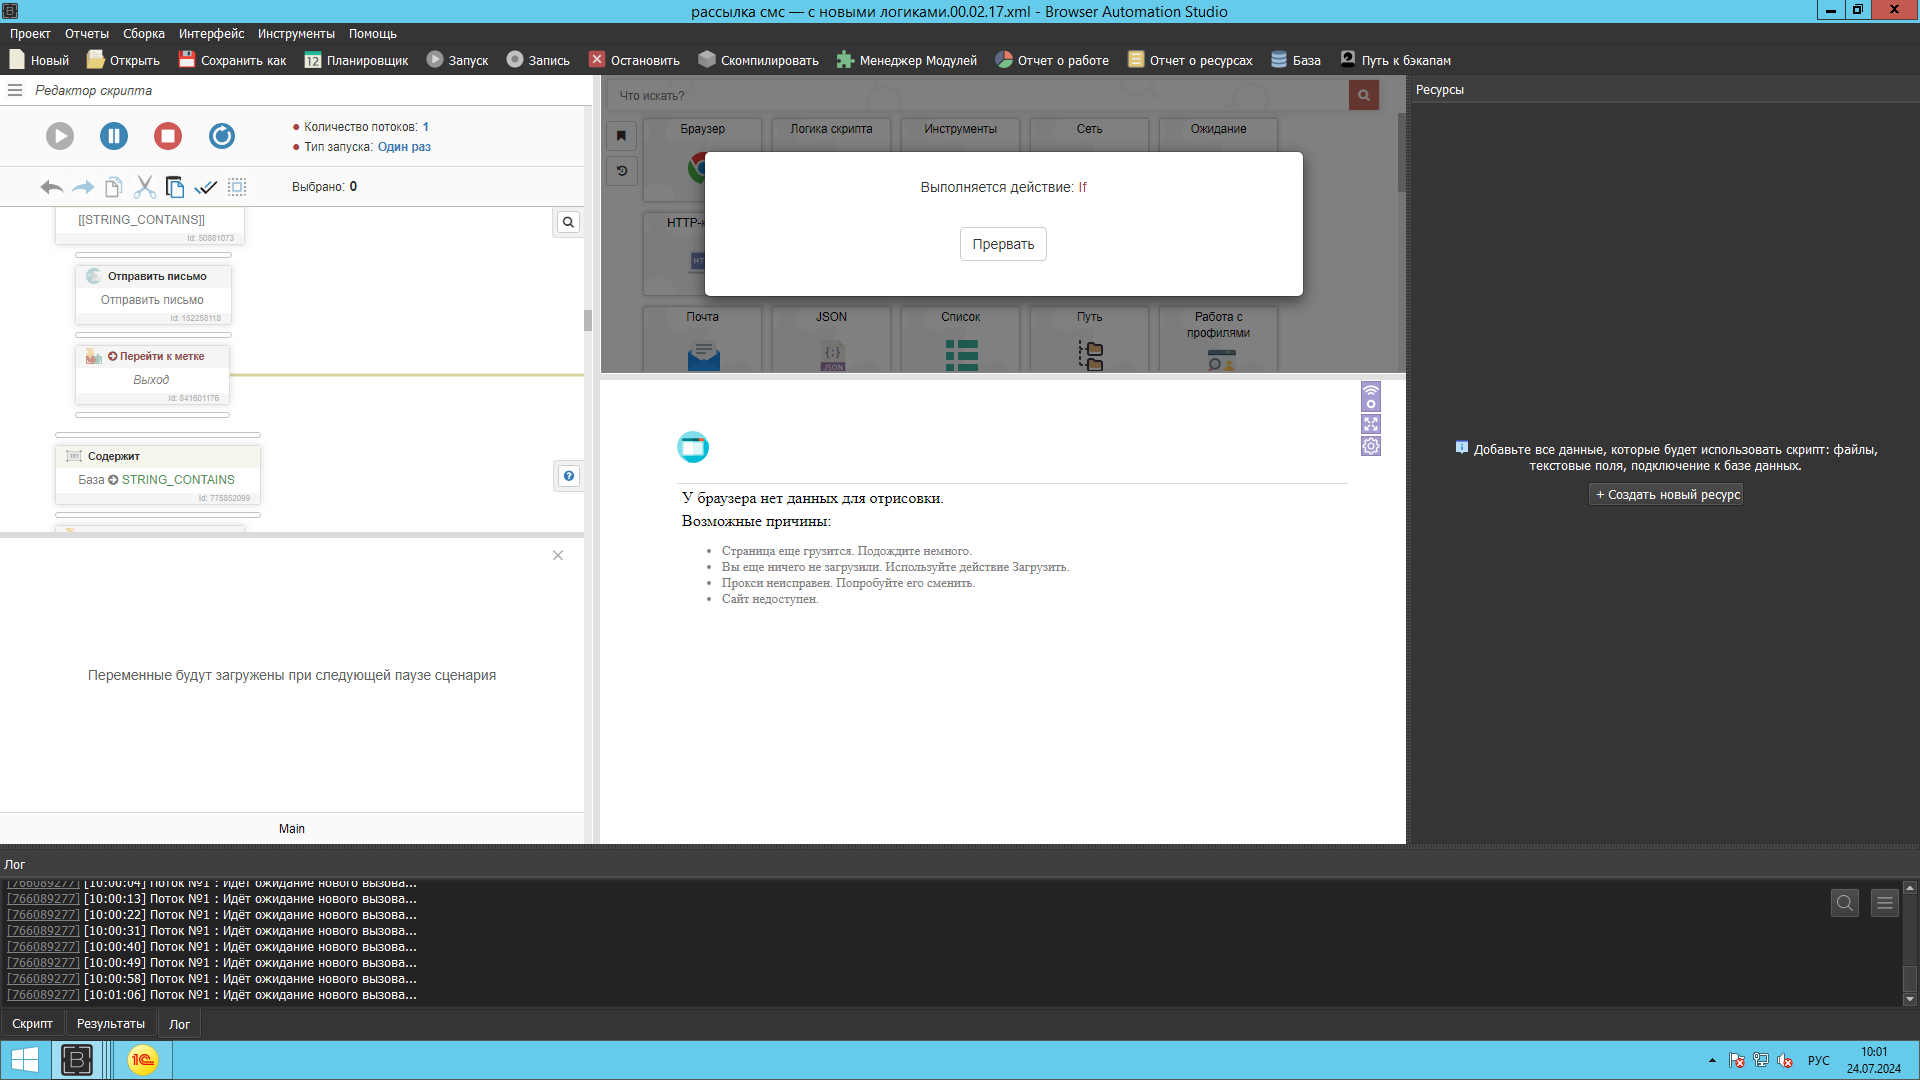
Task: Click the cut scissors icon
Action: [x=145, y=187]
